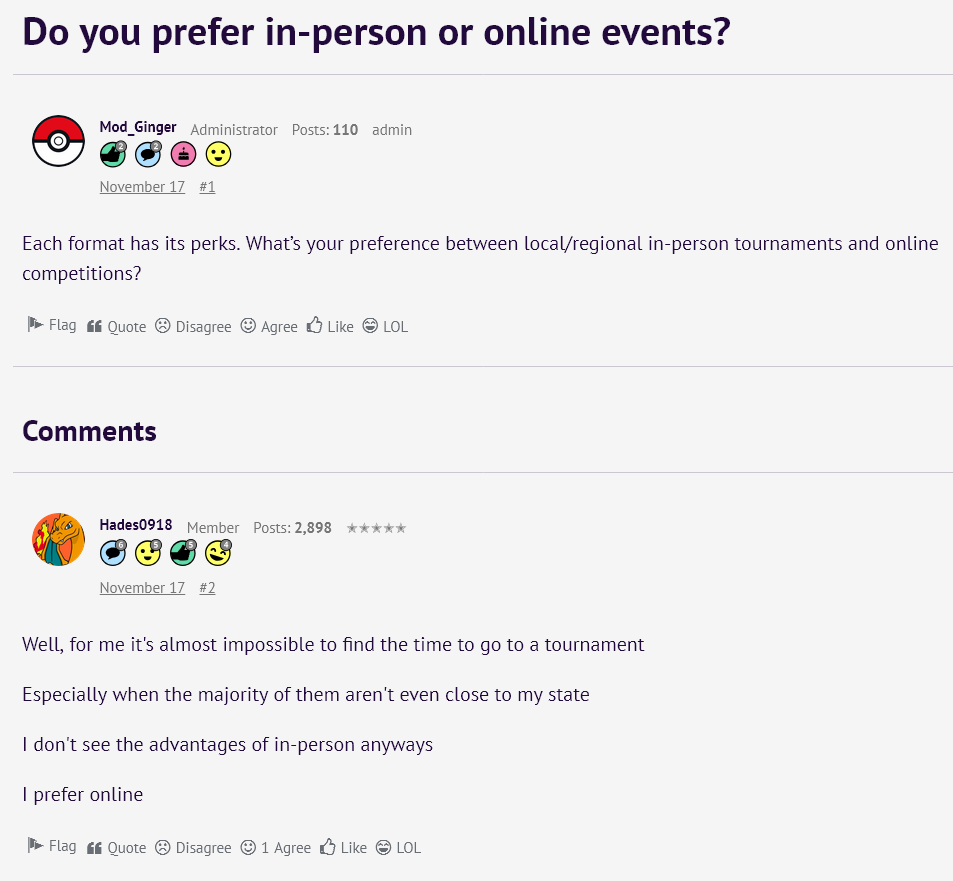Click the blue comment badge on Hades0918's profile
Screen dimensions: 953x881
(x=113, y=552)
